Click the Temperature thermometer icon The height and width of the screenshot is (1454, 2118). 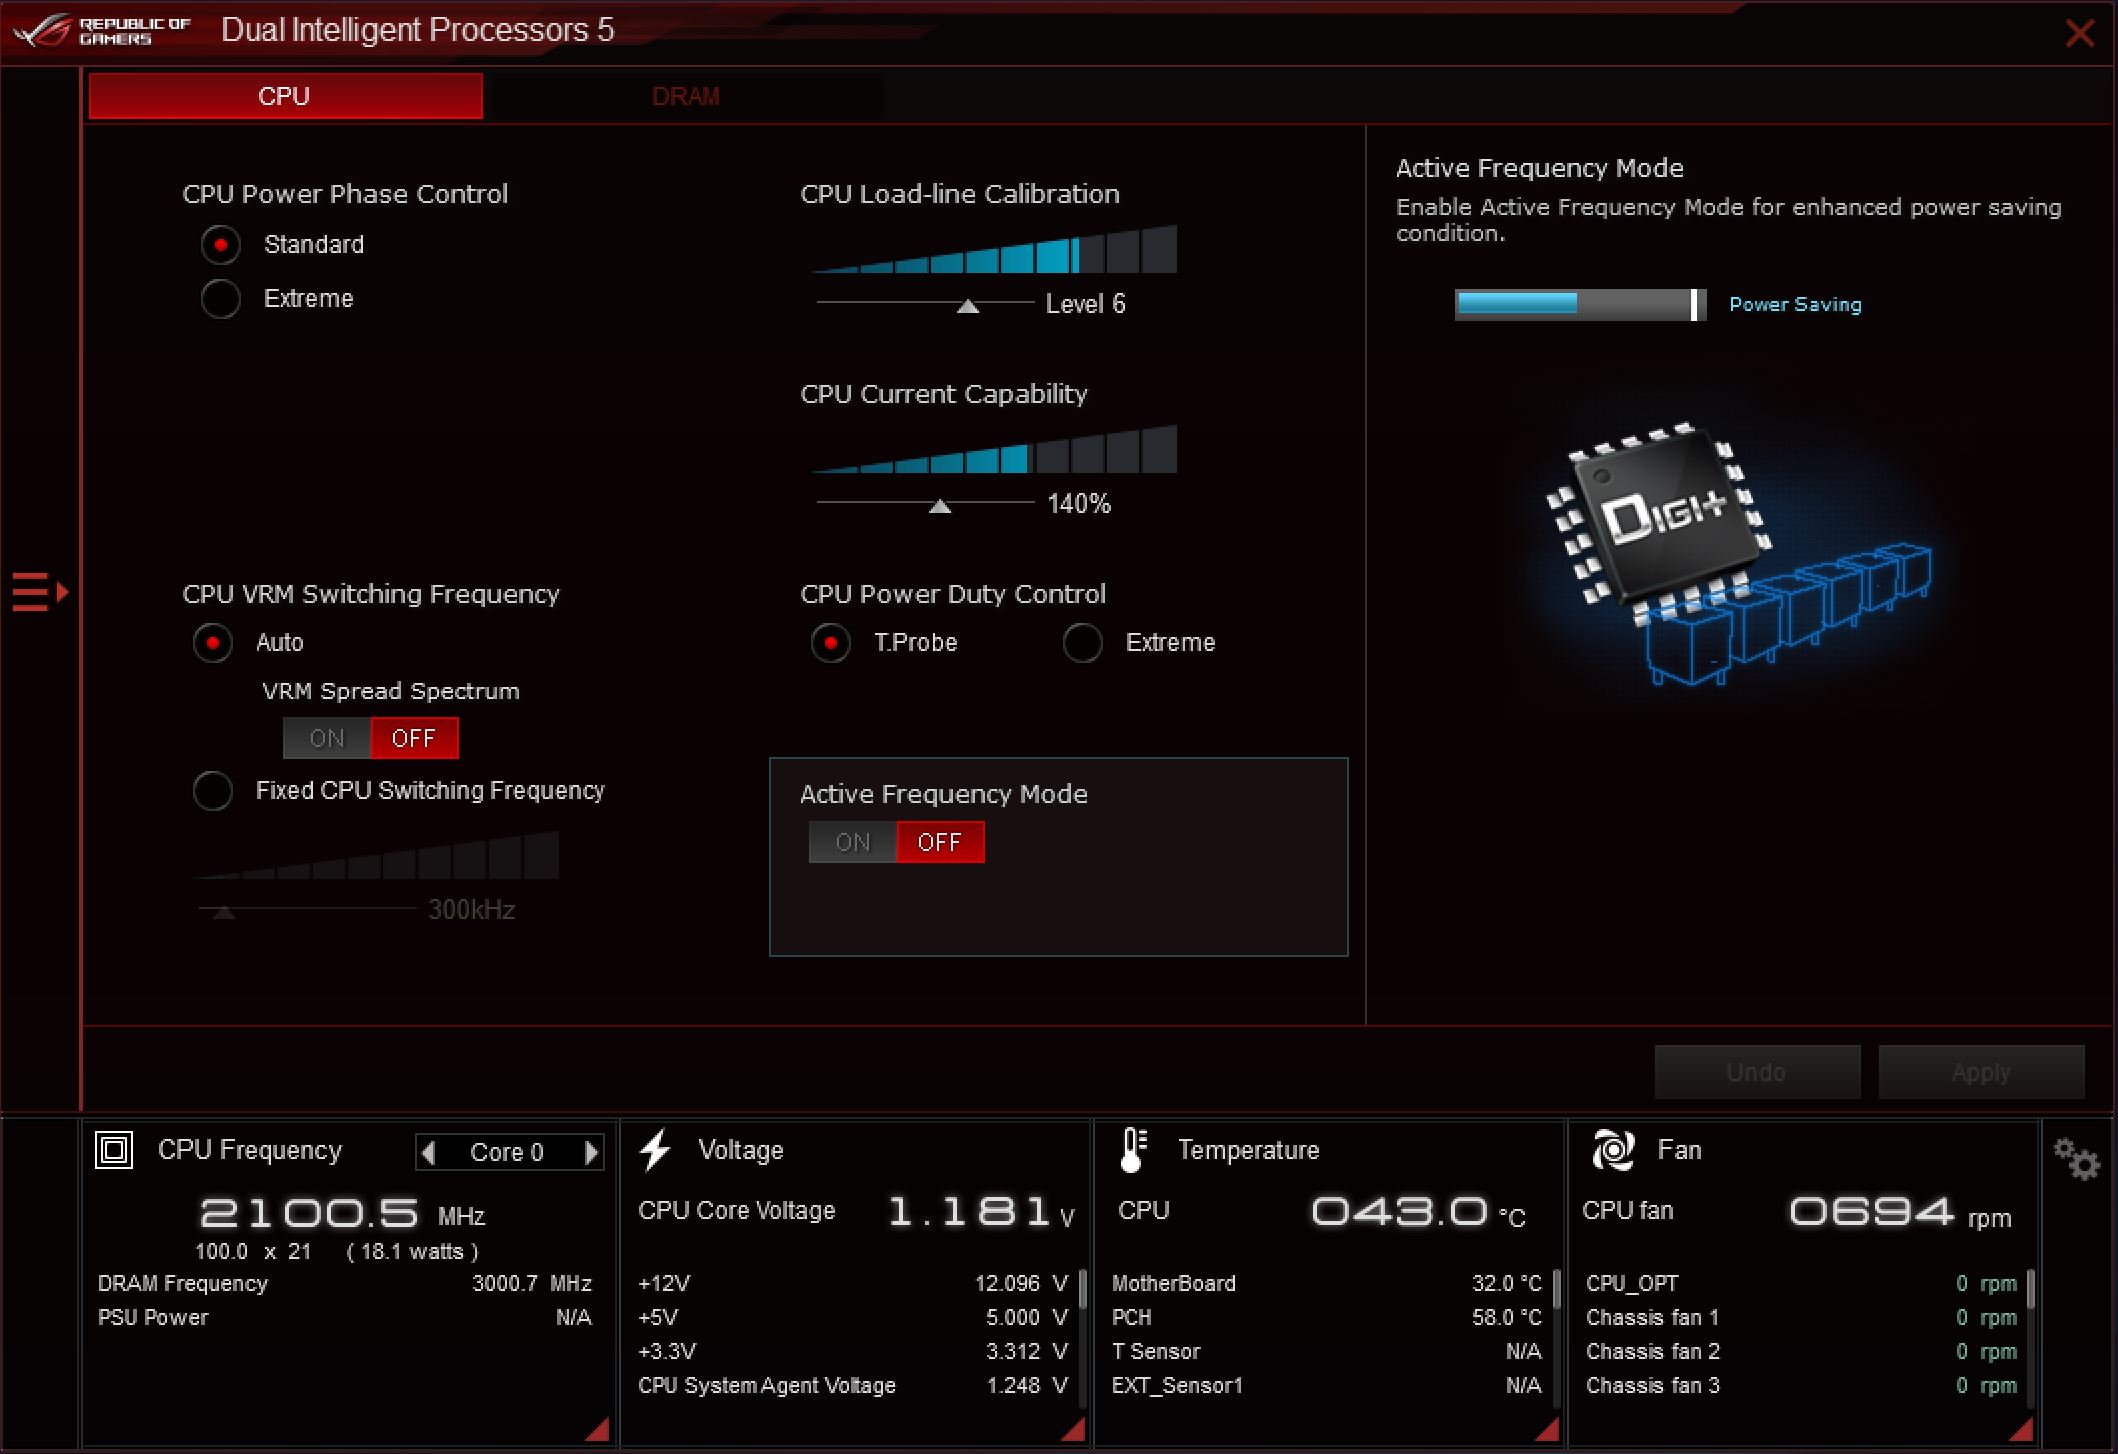[x=1133, y=1150]
